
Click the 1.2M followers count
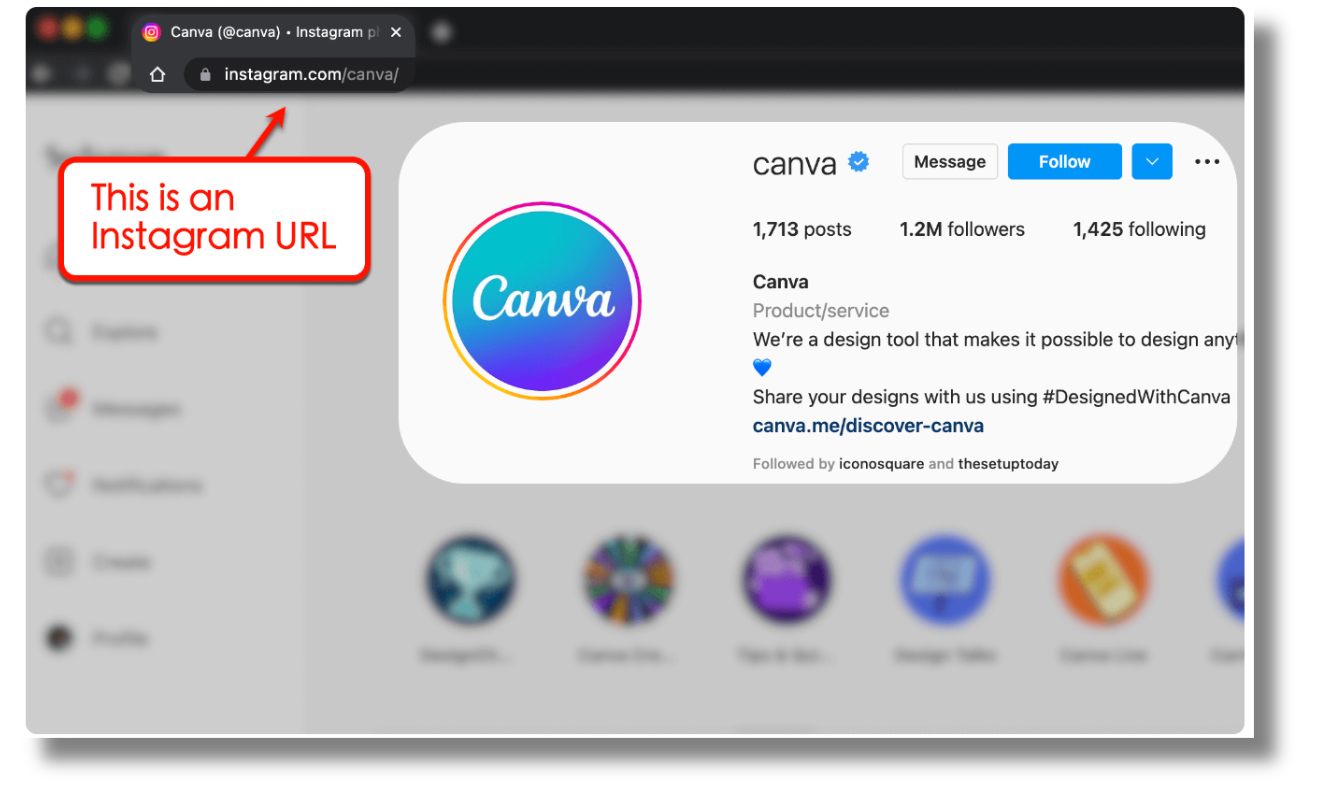961,229
